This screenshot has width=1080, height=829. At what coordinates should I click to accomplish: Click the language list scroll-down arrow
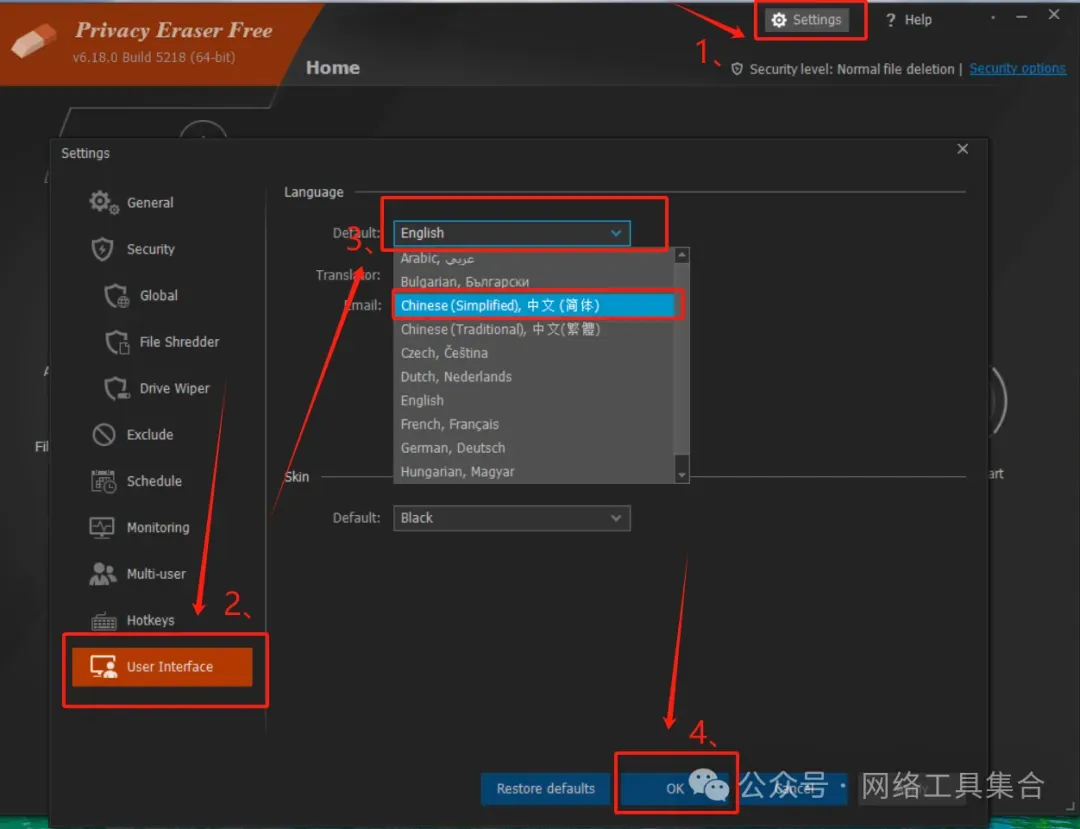682,475
